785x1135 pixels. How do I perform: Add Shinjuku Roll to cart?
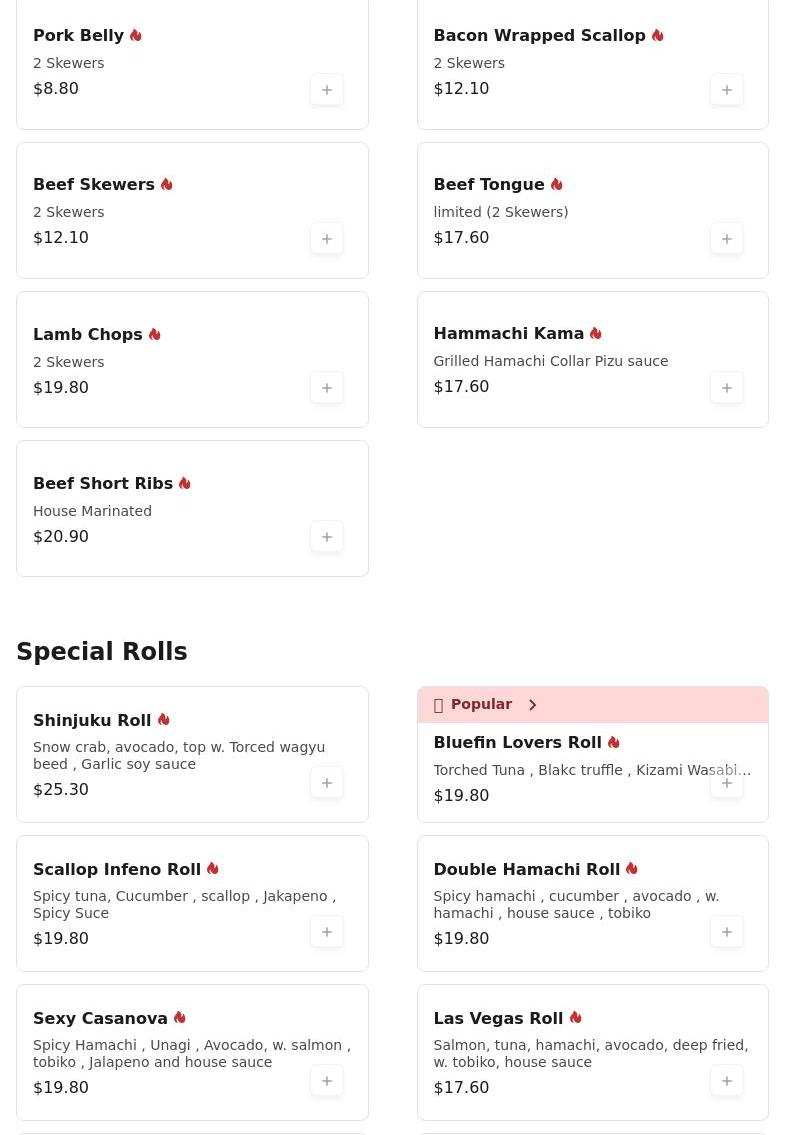click(327, 783)
